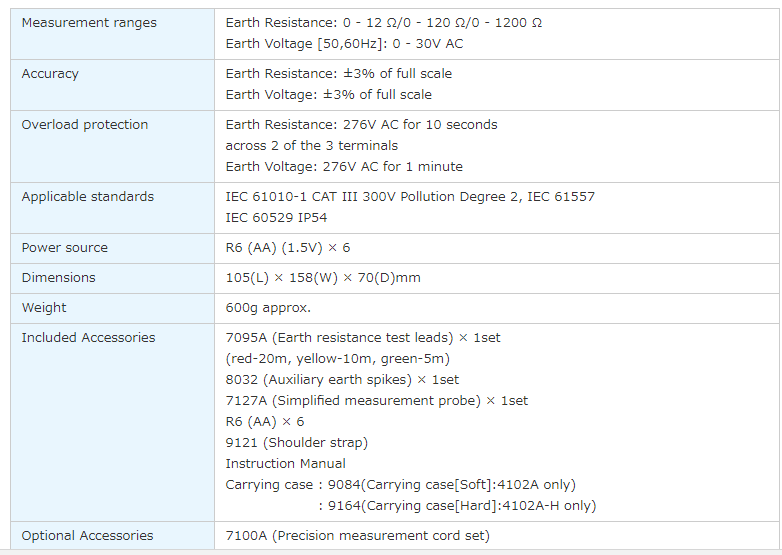Select the 9121 Shoulder strap entry
Screen dimensions: 782x555
pos(296,443)
